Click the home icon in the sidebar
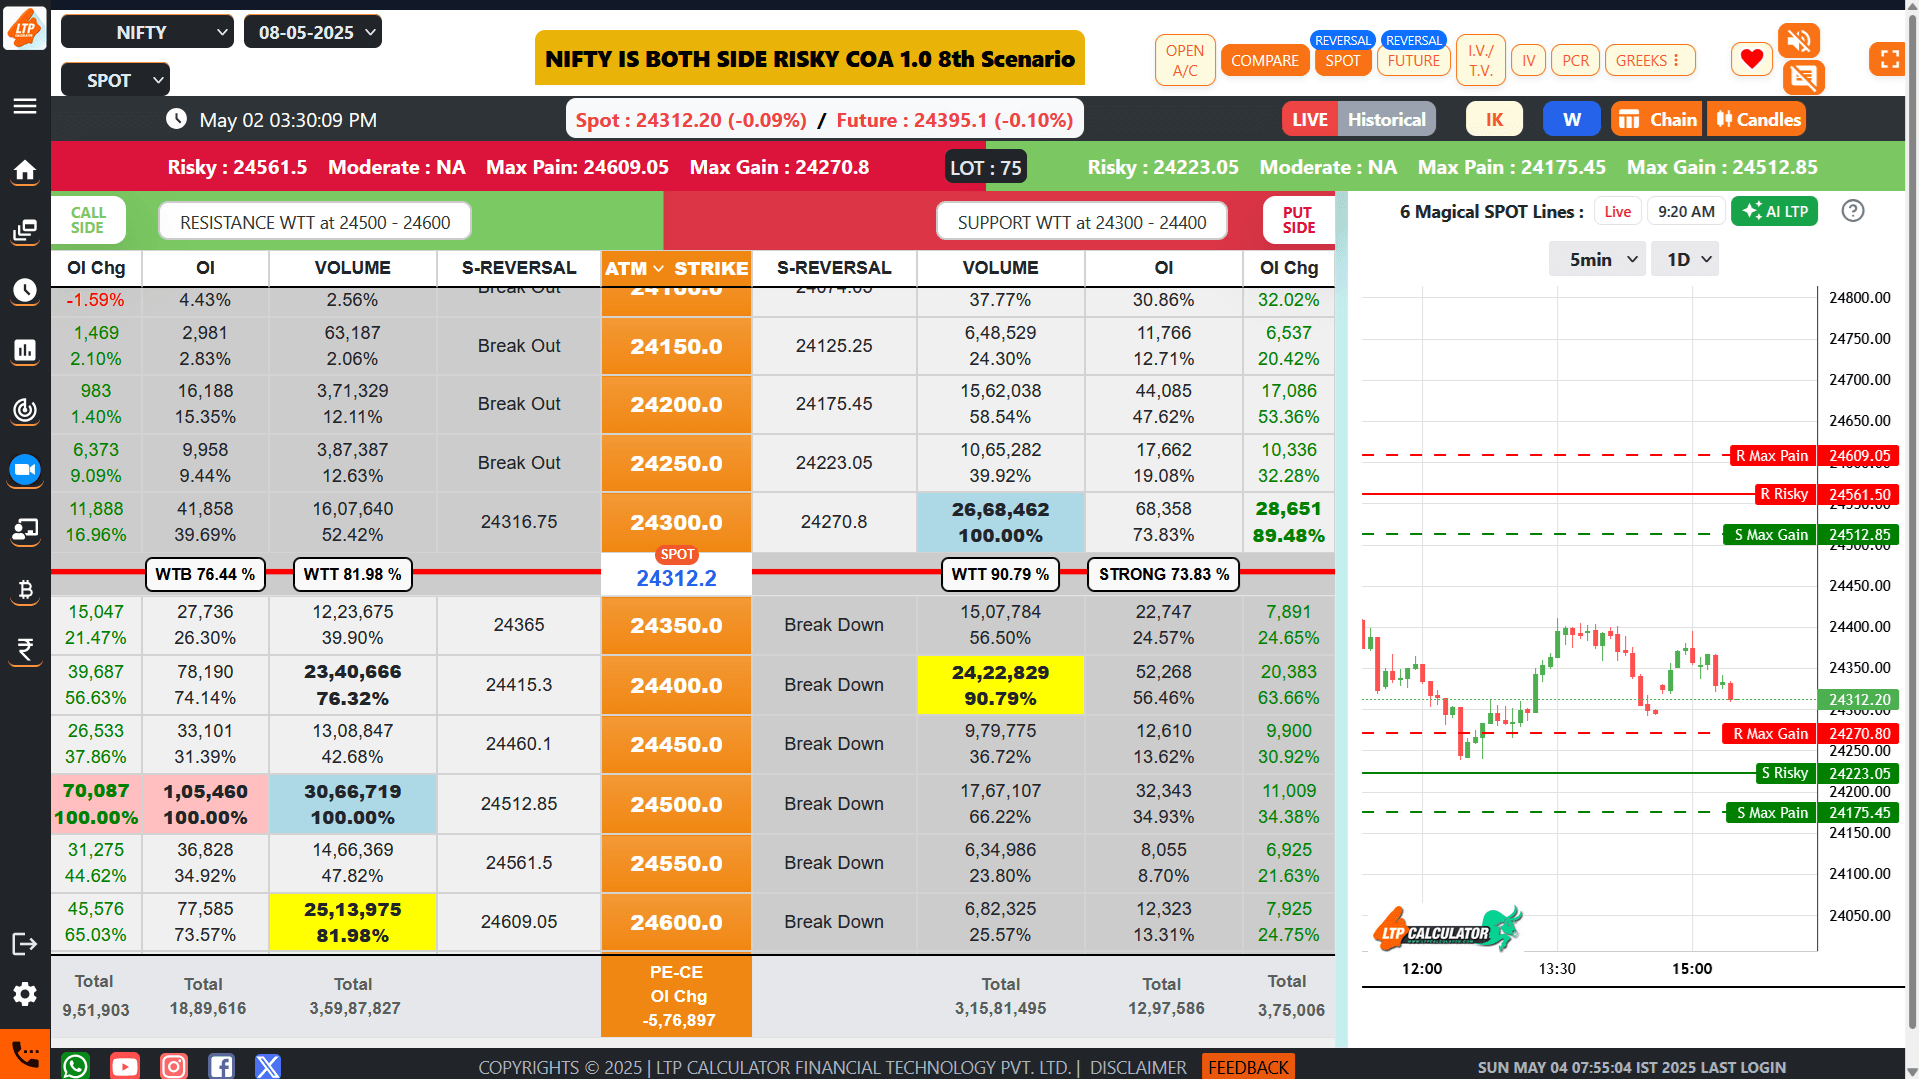The width and height of the screenshot is (1919, 1079). click(25, 170)
